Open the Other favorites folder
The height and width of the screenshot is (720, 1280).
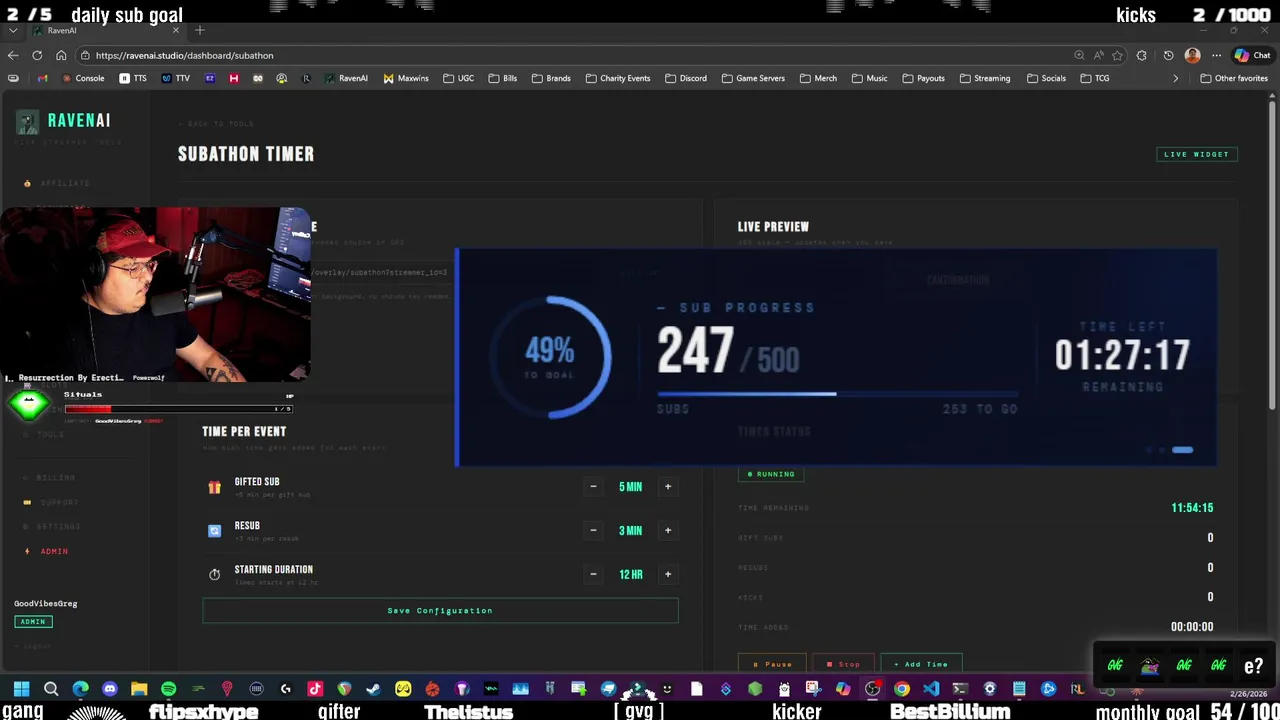point(1234,78)
